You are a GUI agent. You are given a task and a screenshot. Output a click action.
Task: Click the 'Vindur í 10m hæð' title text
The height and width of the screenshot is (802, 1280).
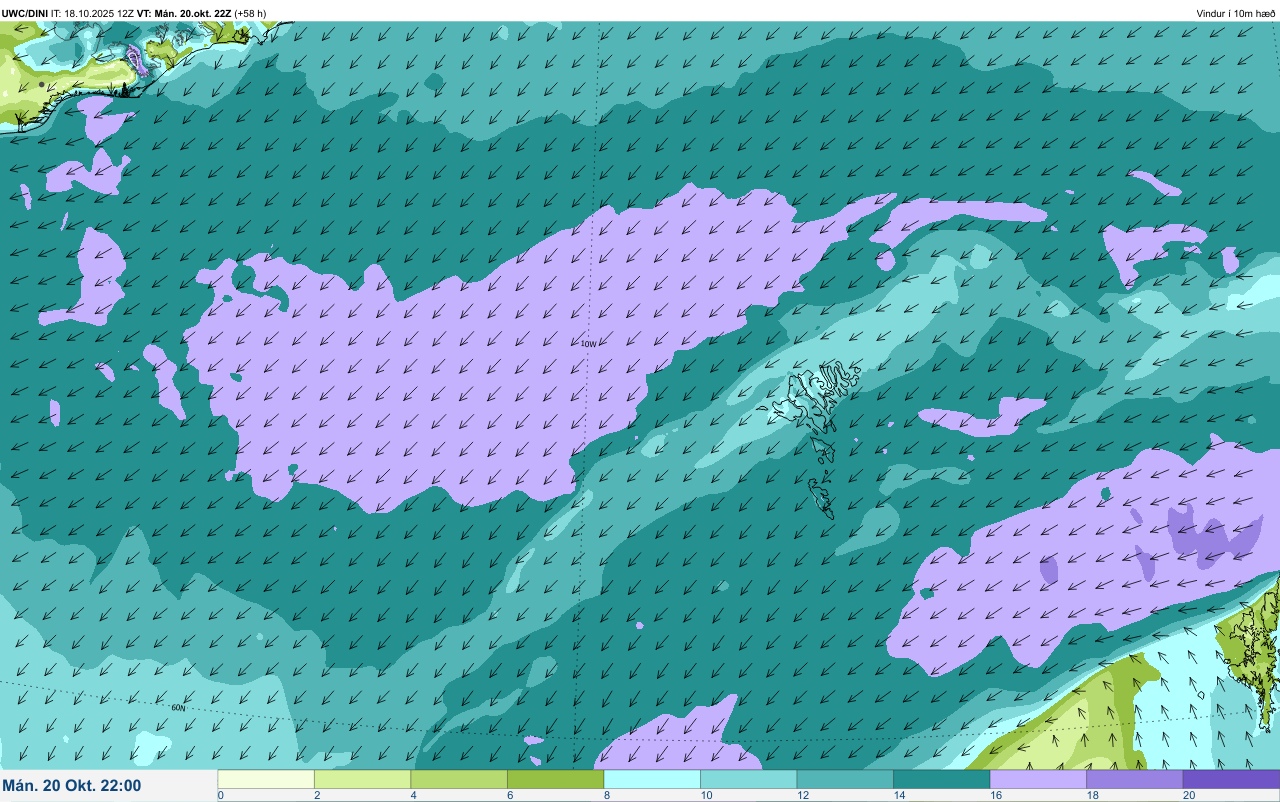point(1236,13)
